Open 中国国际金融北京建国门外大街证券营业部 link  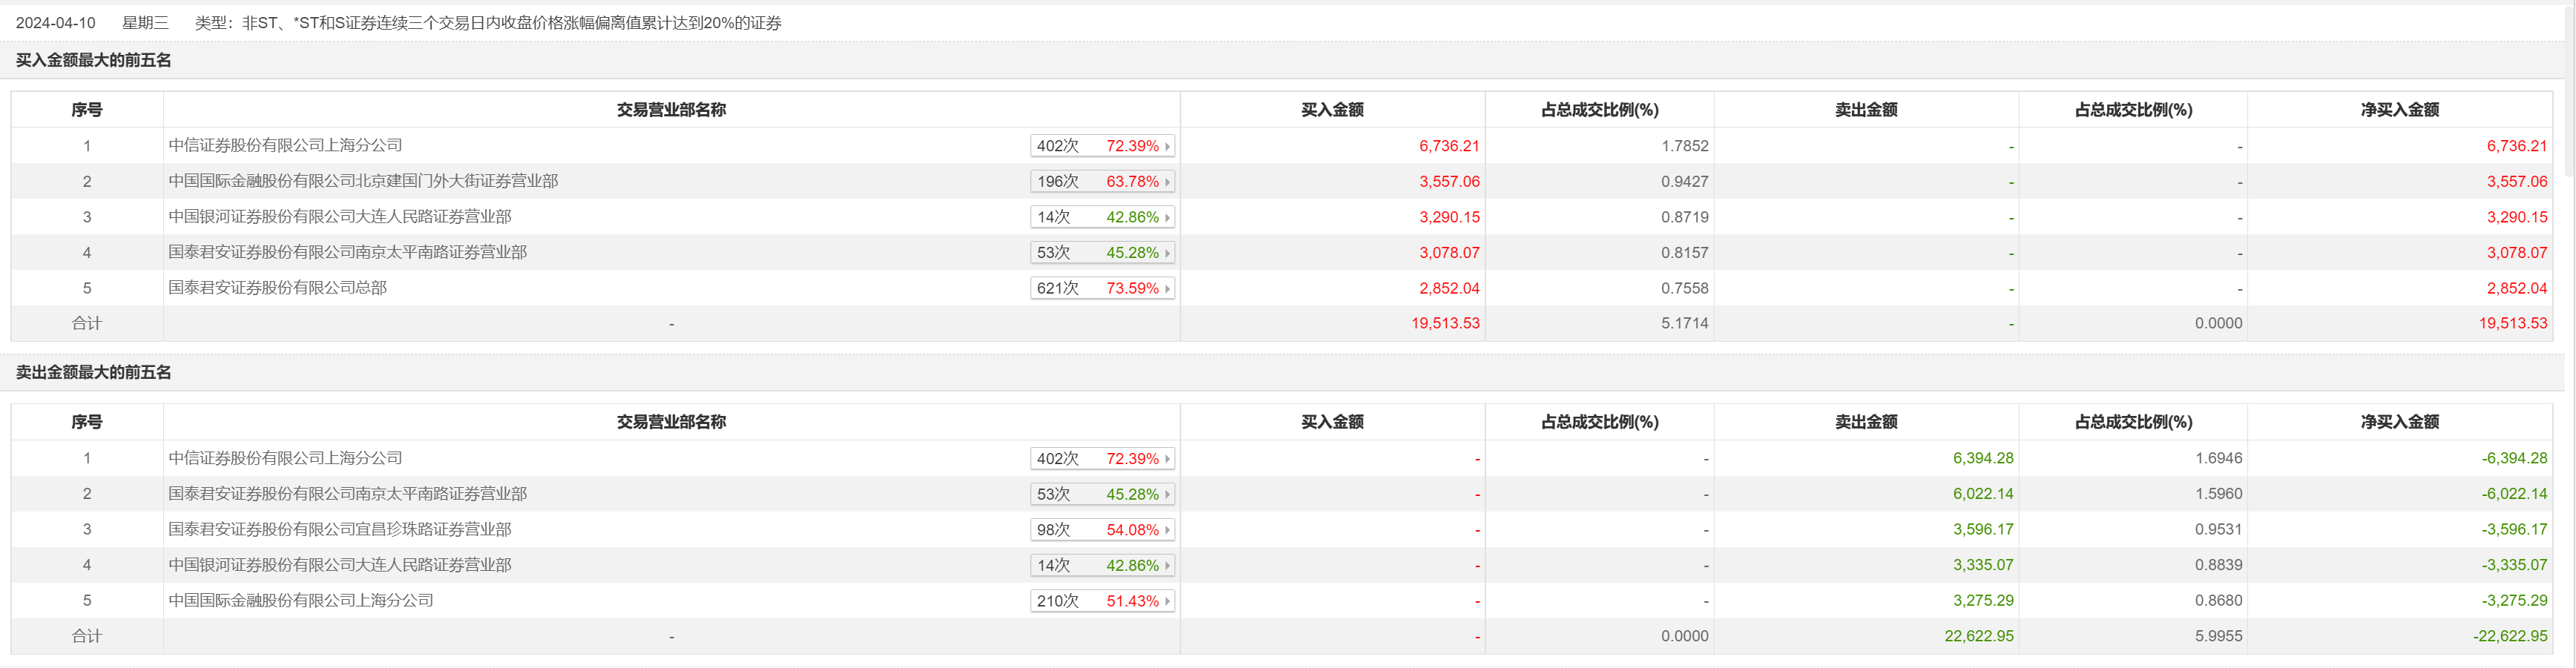[x=363, y=181]
